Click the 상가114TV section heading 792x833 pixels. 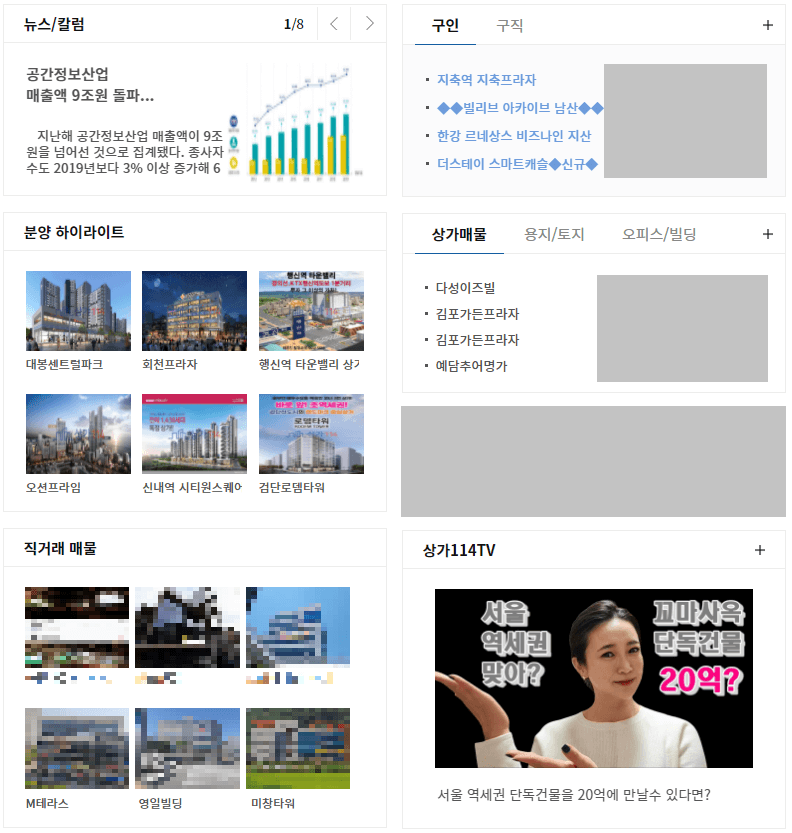459,550
